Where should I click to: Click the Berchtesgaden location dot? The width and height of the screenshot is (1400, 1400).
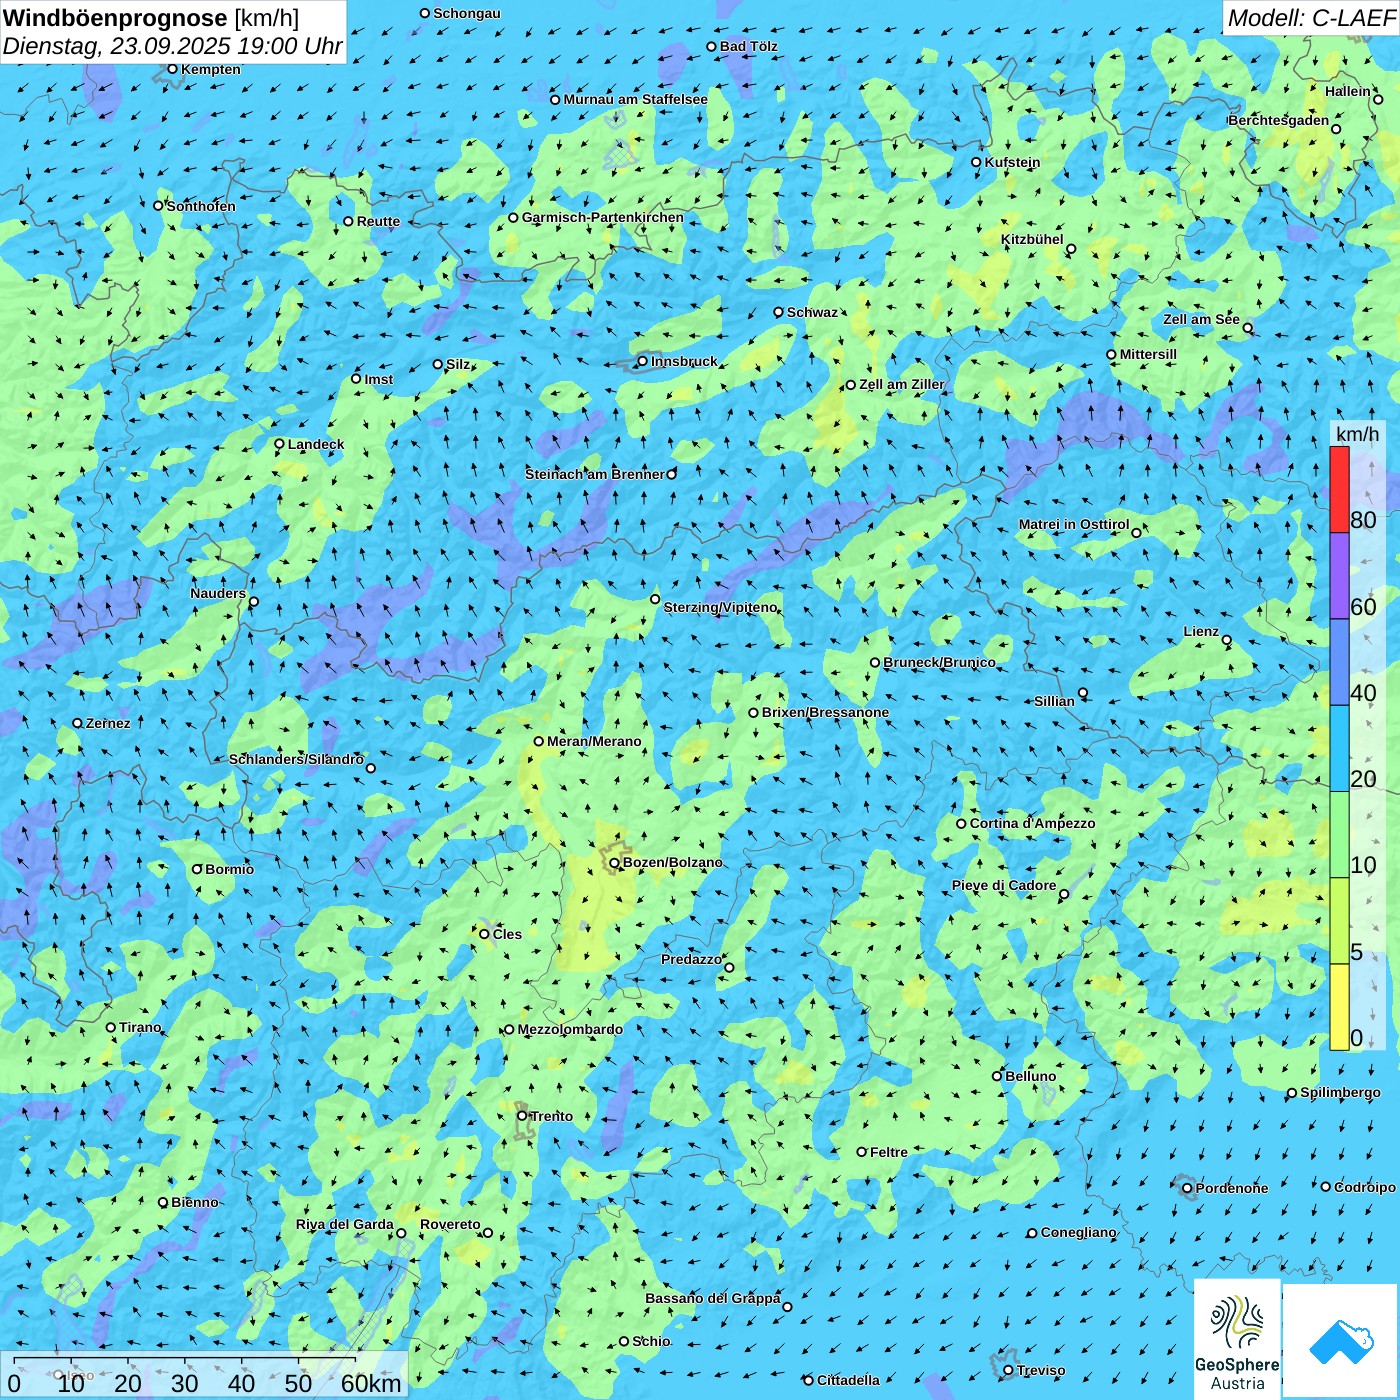pos(1336,129)
